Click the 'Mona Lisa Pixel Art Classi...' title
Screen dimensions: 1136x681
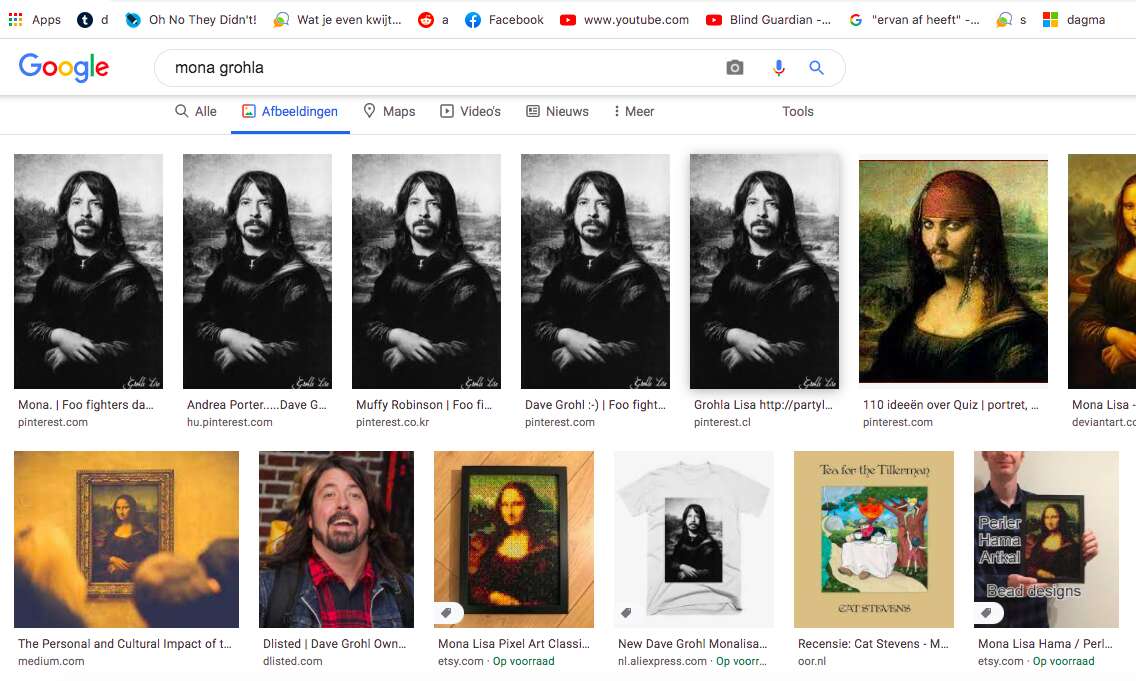point(514,643)
